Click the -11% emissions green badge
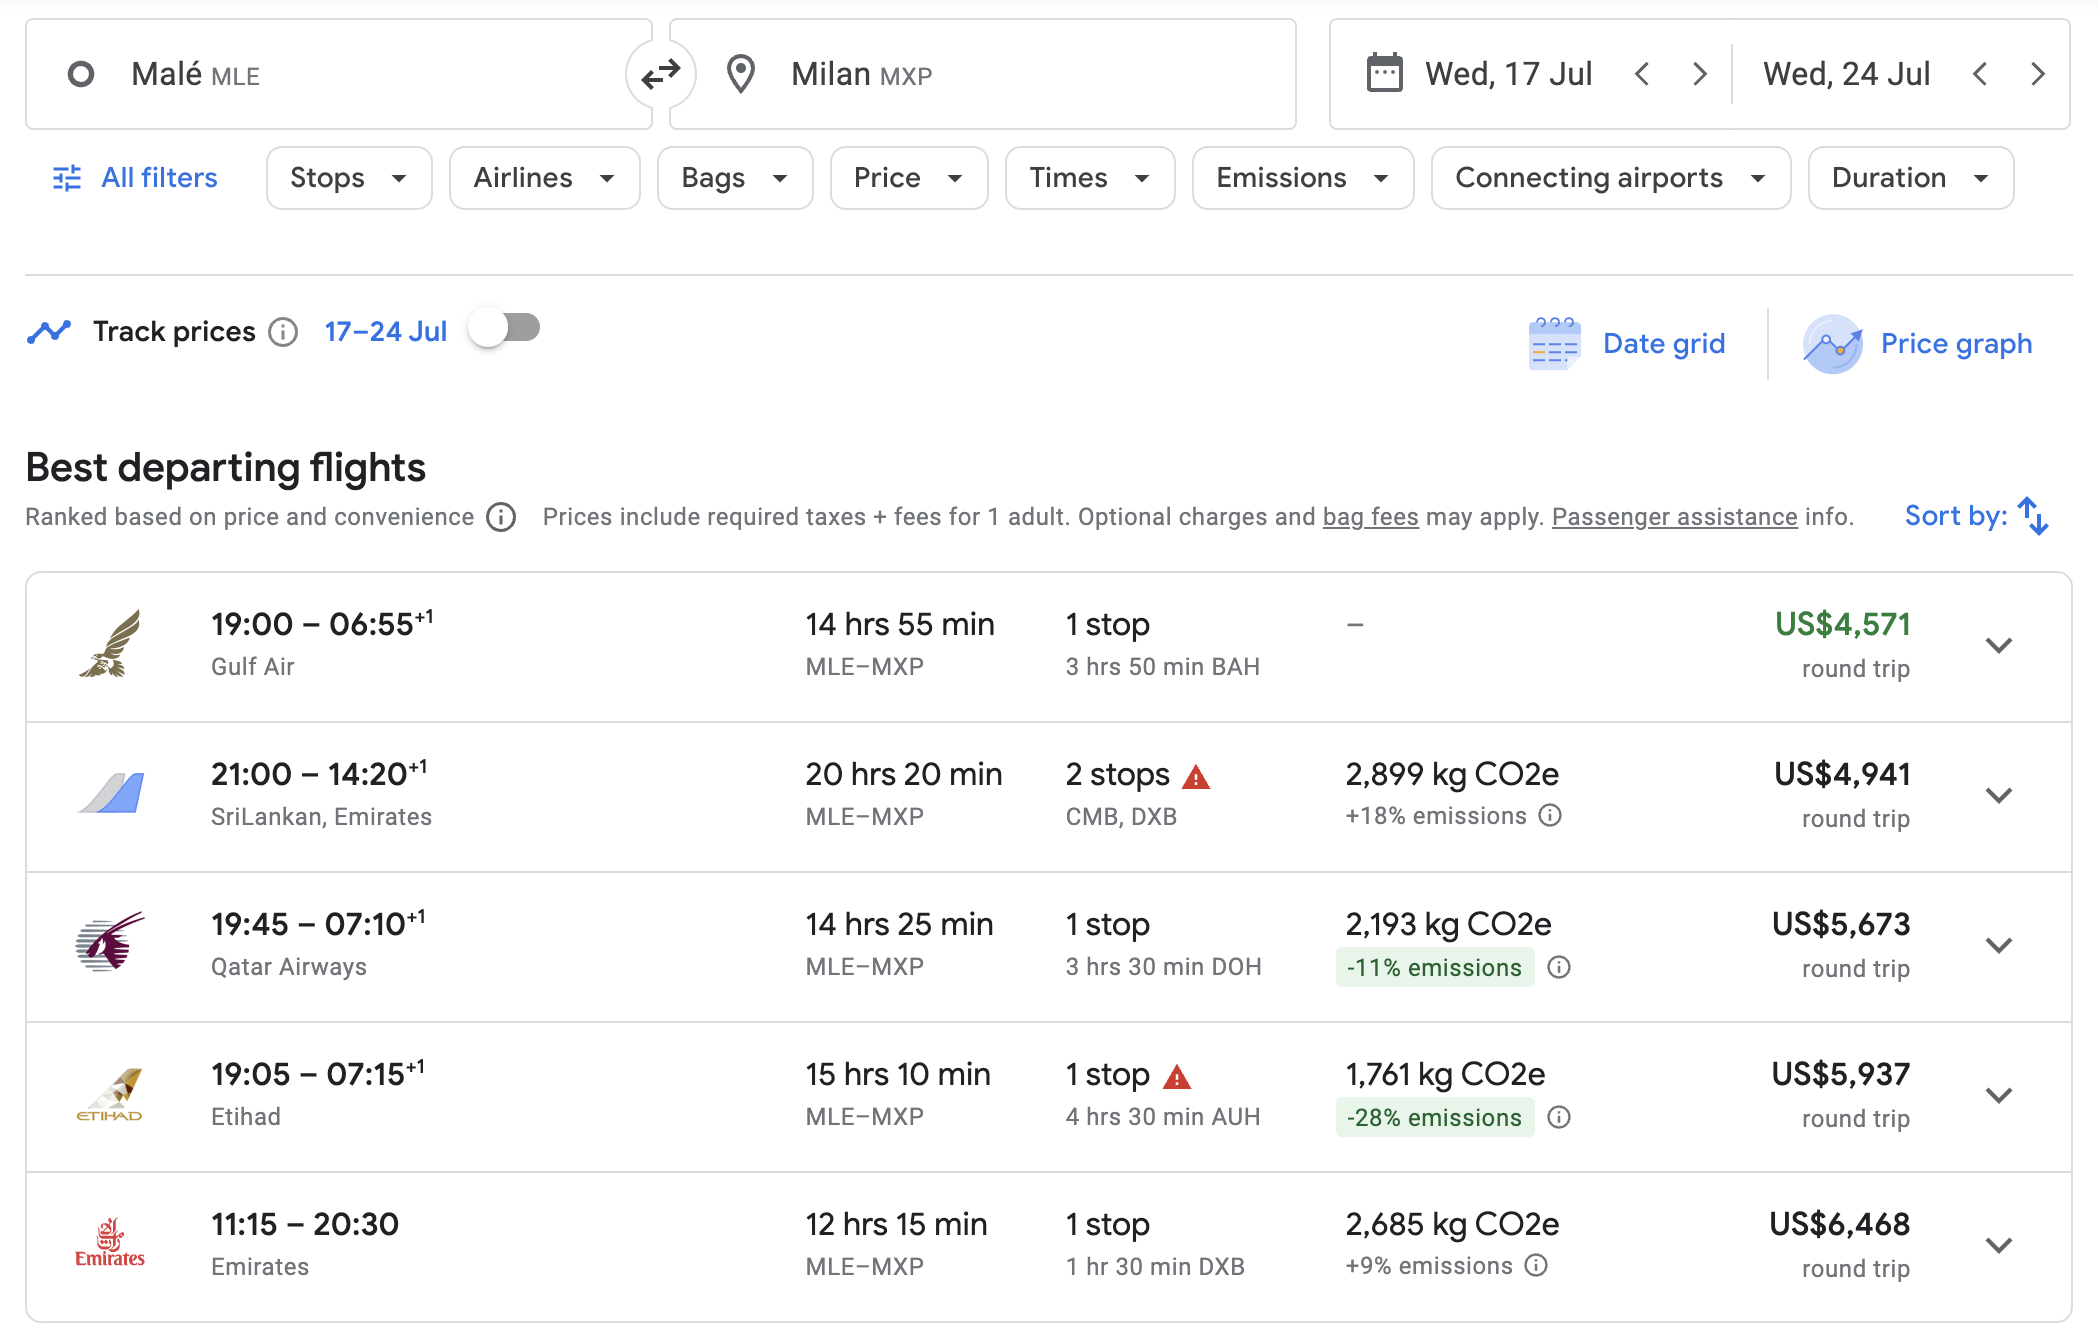 1435,968
